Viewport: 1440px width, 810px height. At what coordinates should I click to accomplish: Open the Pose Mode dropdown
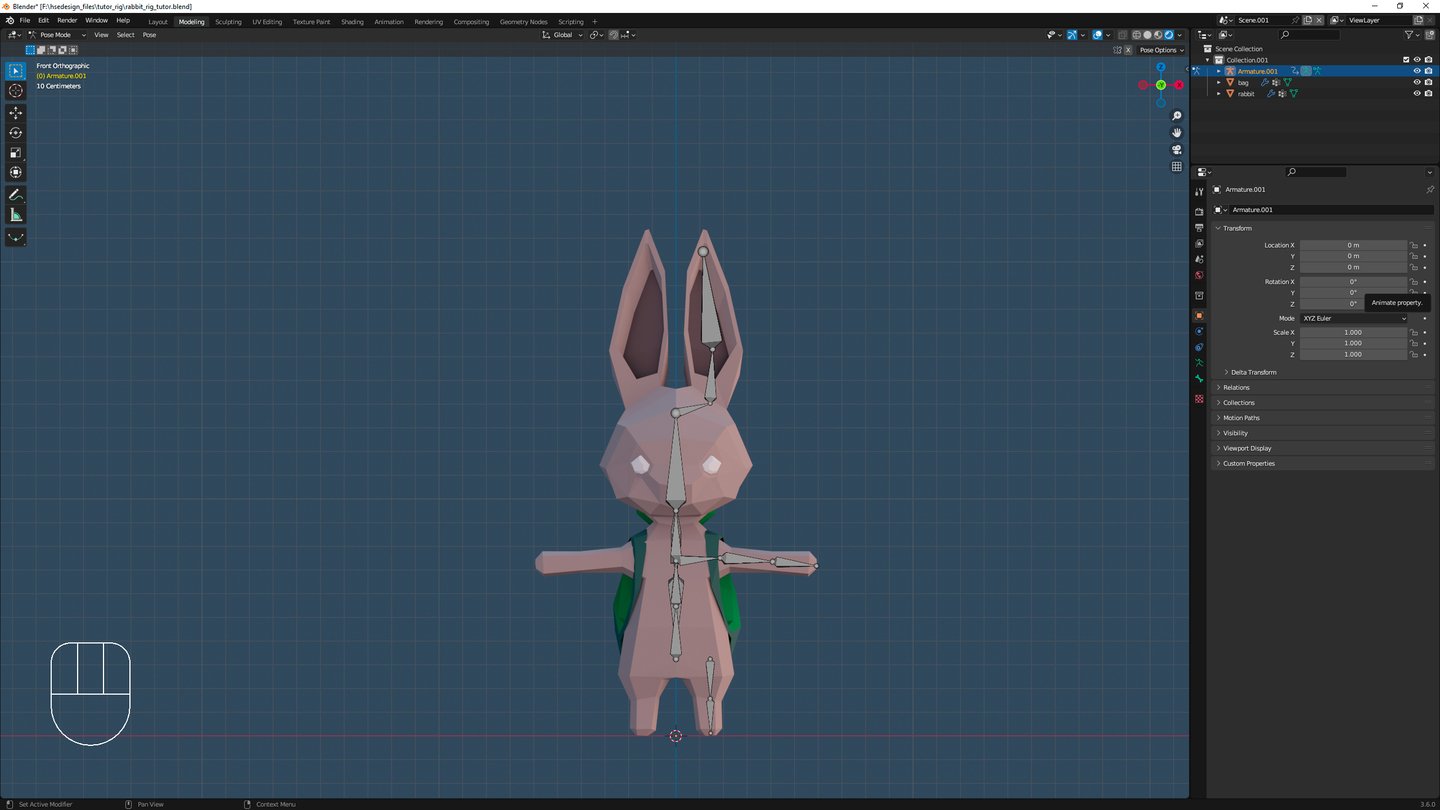pos(56,35)
